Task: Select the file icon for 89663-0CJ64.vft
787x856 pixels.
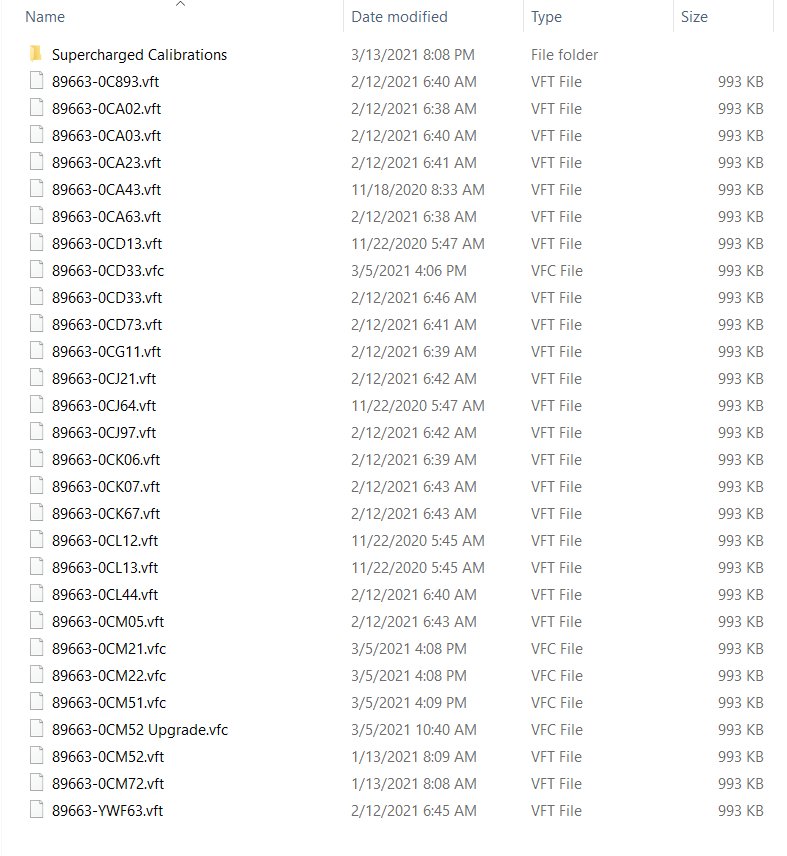Action: pos(37,405)
